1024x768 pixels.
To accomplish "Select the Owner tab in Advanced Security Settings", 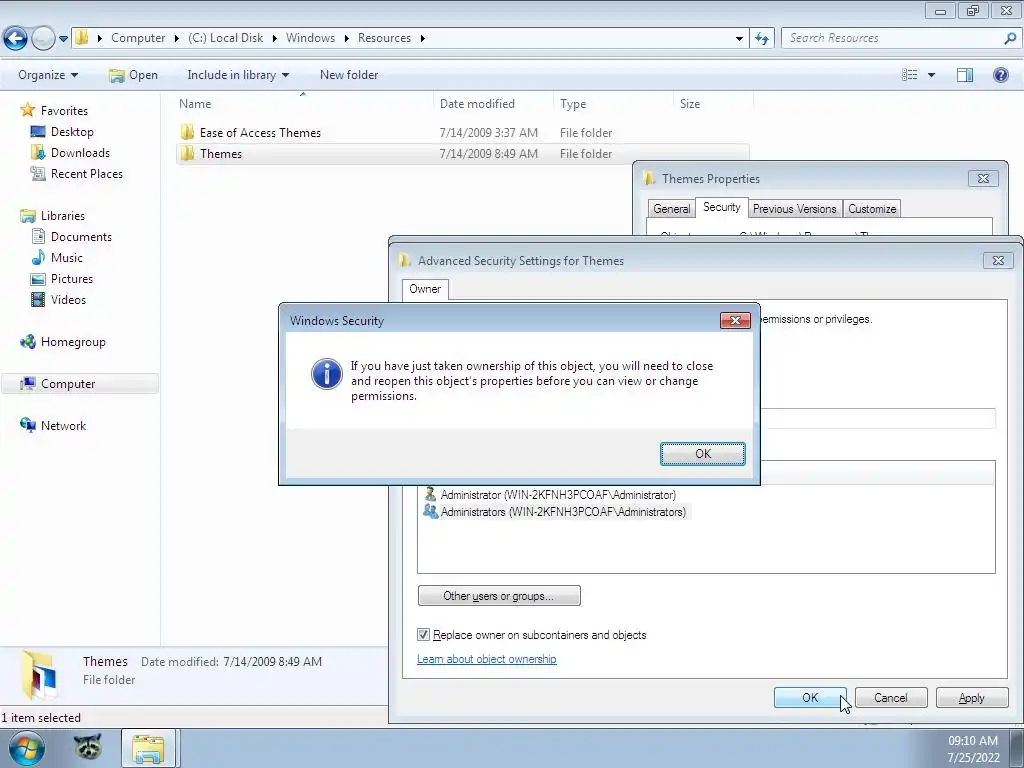I will point(425,289).
